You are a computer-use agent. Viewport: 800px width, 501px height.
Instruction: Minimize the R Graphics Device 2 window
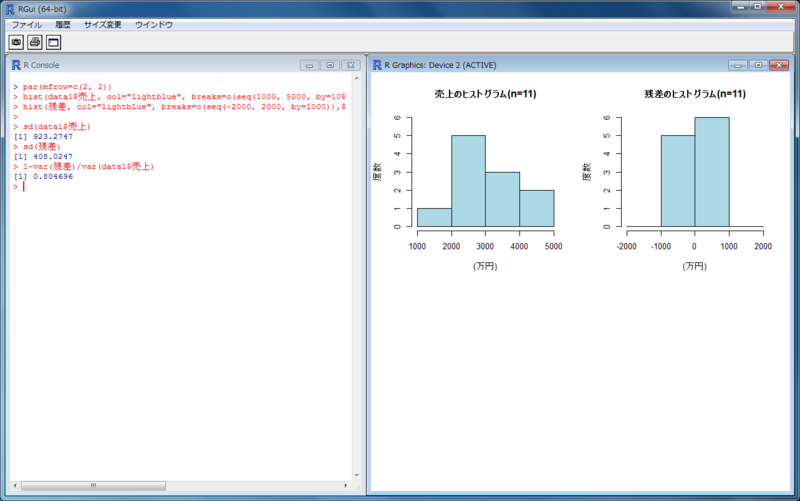pos(737,65)
